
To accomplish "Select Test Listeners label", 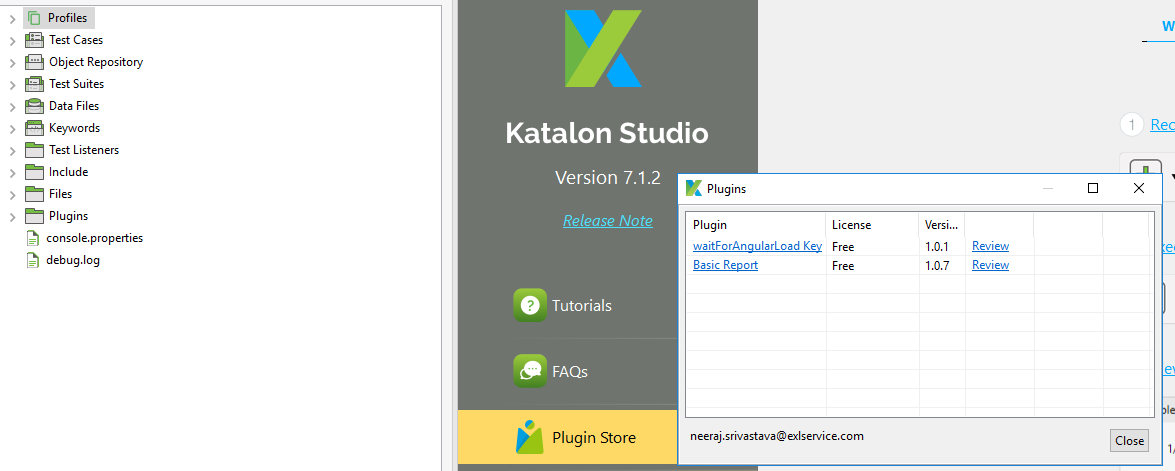I will (84, 150).
